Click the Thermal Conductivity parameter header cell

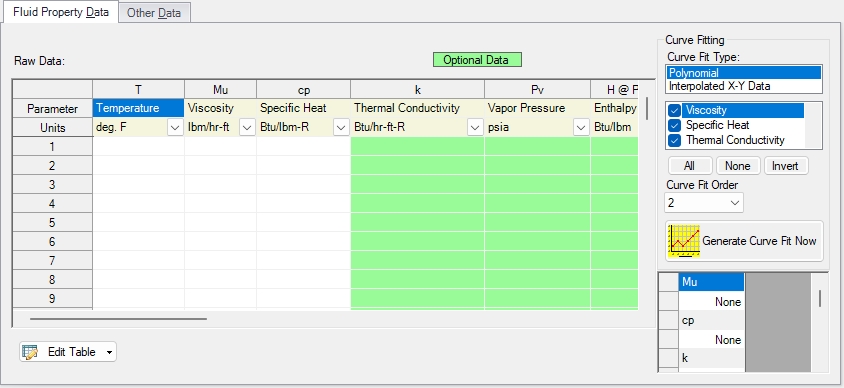coord(418,108)
